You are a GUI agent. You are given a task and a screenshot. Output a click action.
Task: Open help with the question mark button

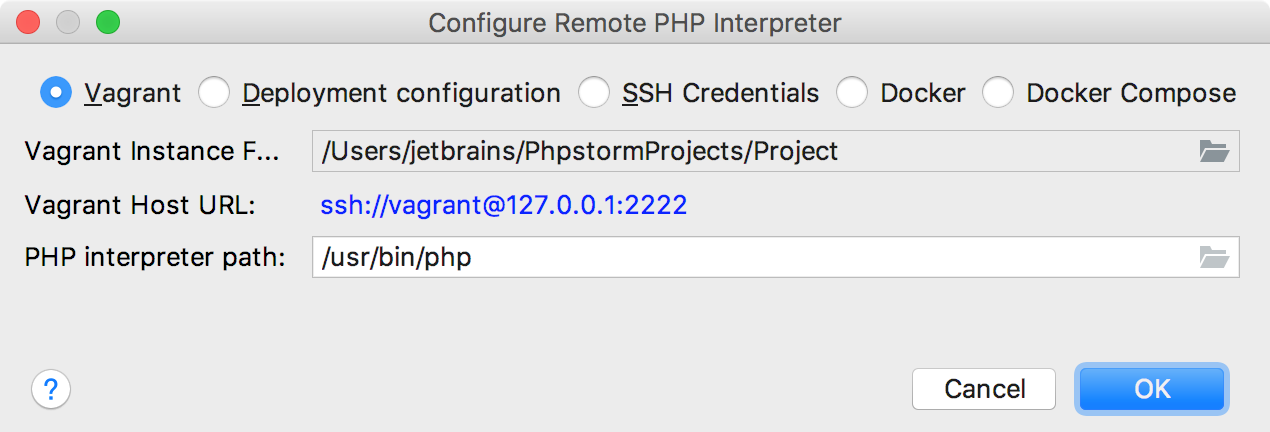tap(51, 388)
